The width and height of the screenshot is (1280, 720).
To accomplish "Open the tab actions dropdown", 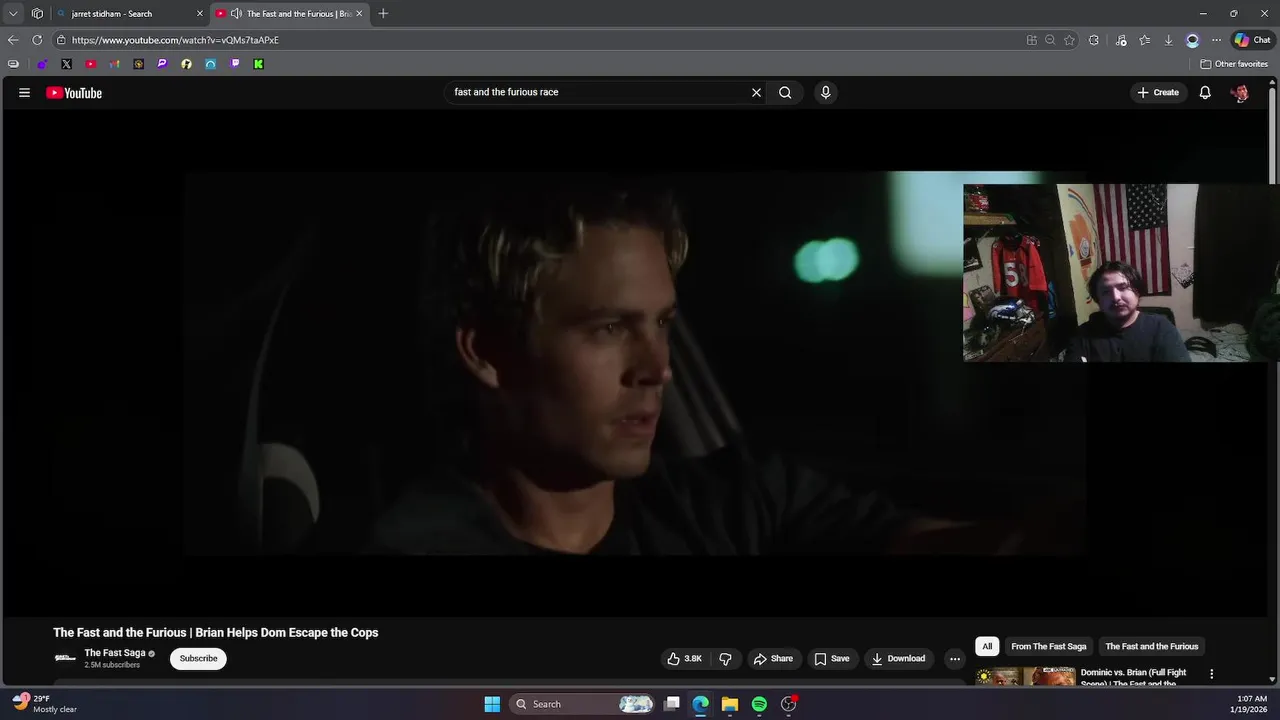I will point(13,14).
